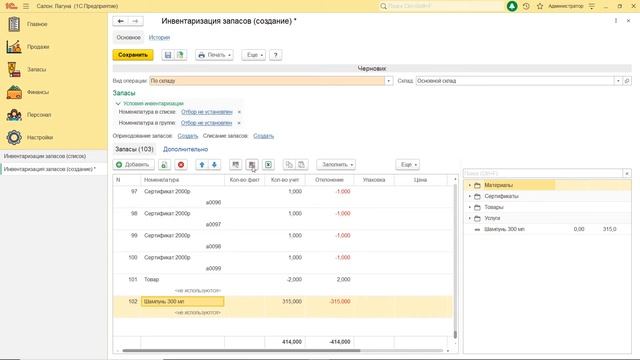The image size is (640, 360).
Task: Click the copy row icon beside Добавить
Action: [164, 164]
